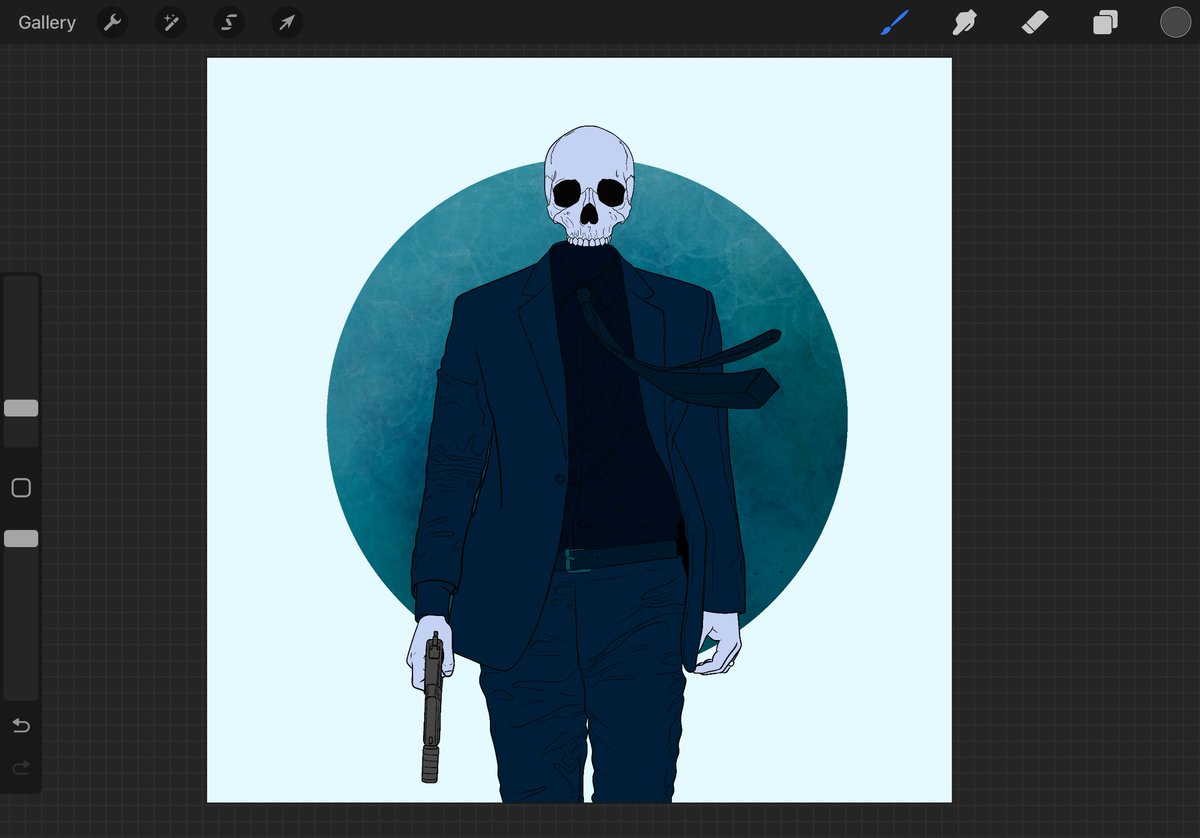Tap the skull face on the canvas
Viewport: 1200px width, 838px height.
pos(588,190)
